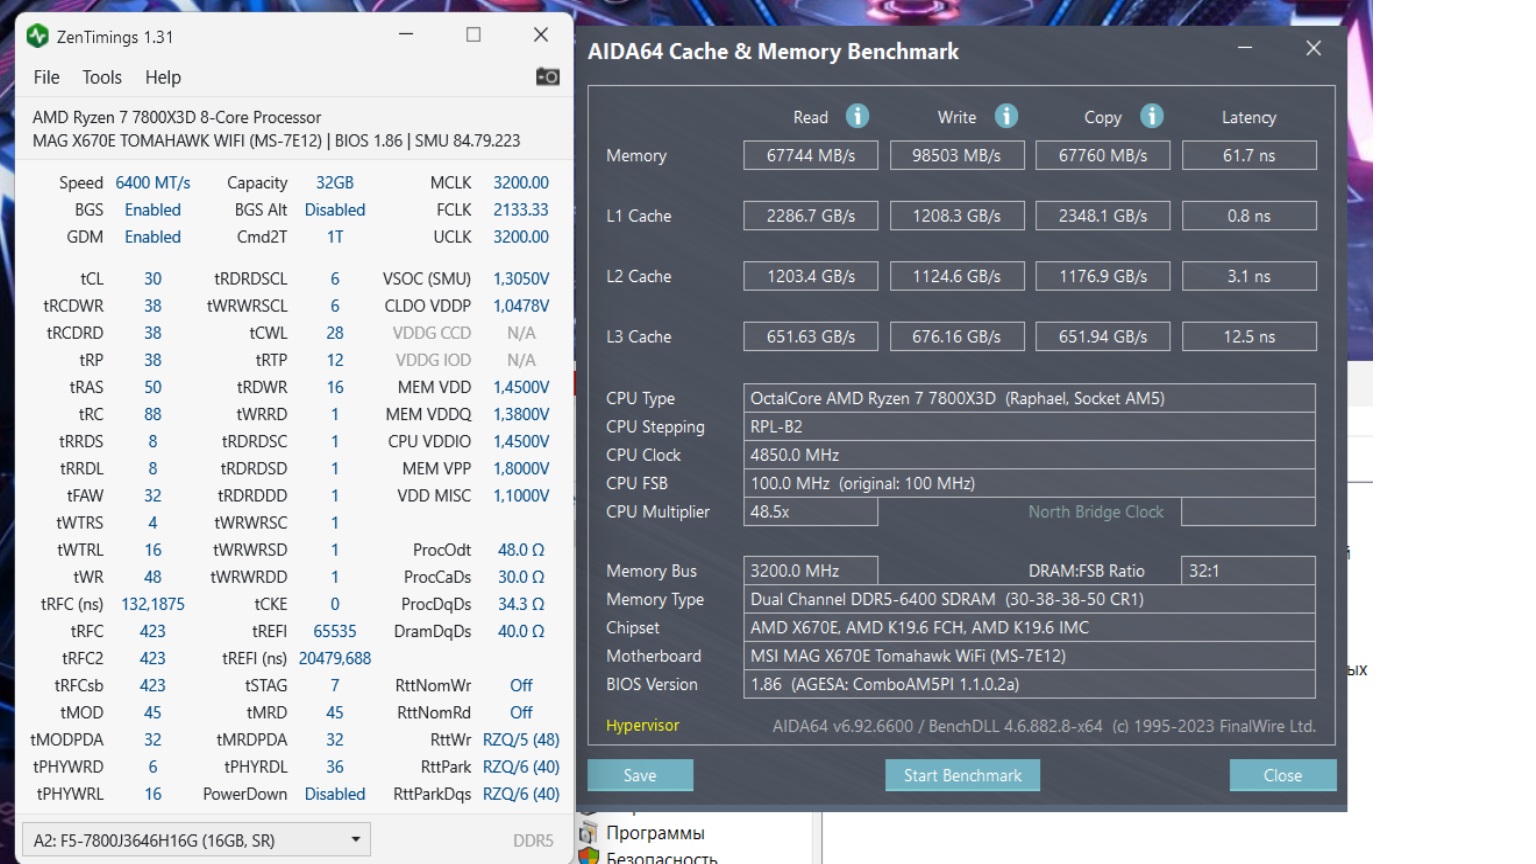Click the Memory Type Dual Channel DDR5-6400 field
Screen dimensions: 1536x864
click(x=1029, y=599)
